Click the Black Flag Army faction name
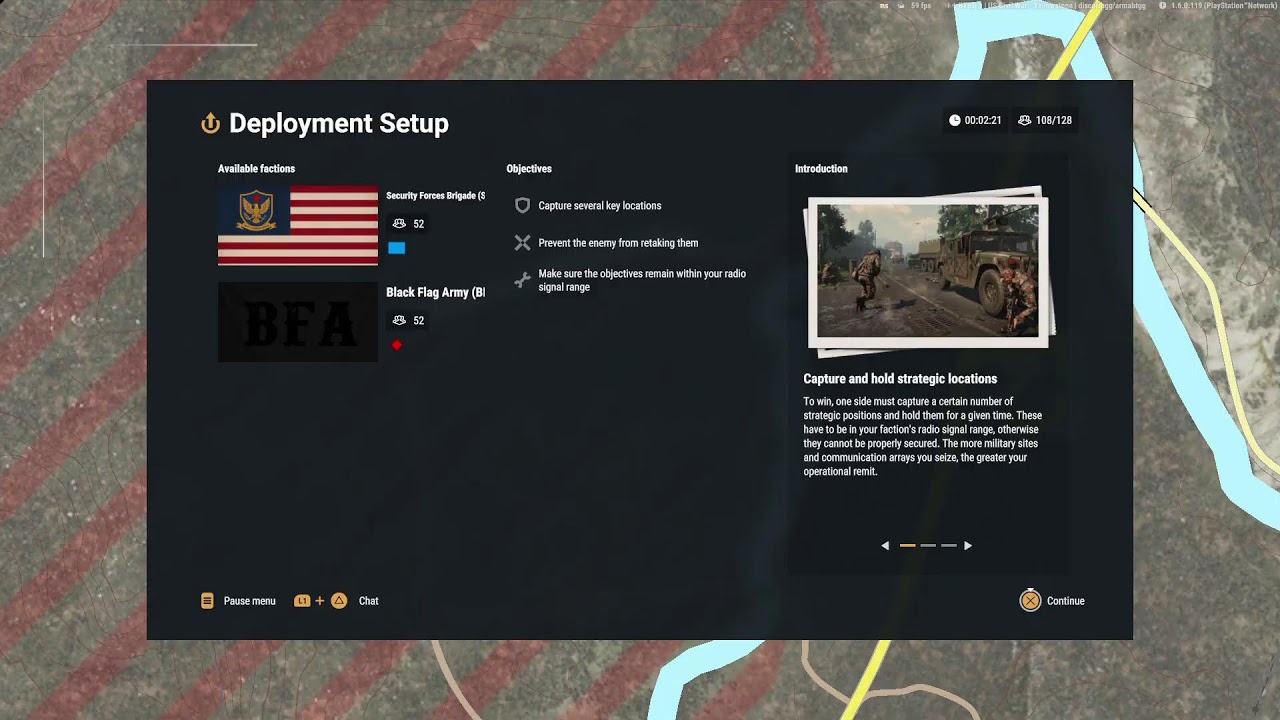Screen dimensions: 1280x720 [x=435, y=293]
